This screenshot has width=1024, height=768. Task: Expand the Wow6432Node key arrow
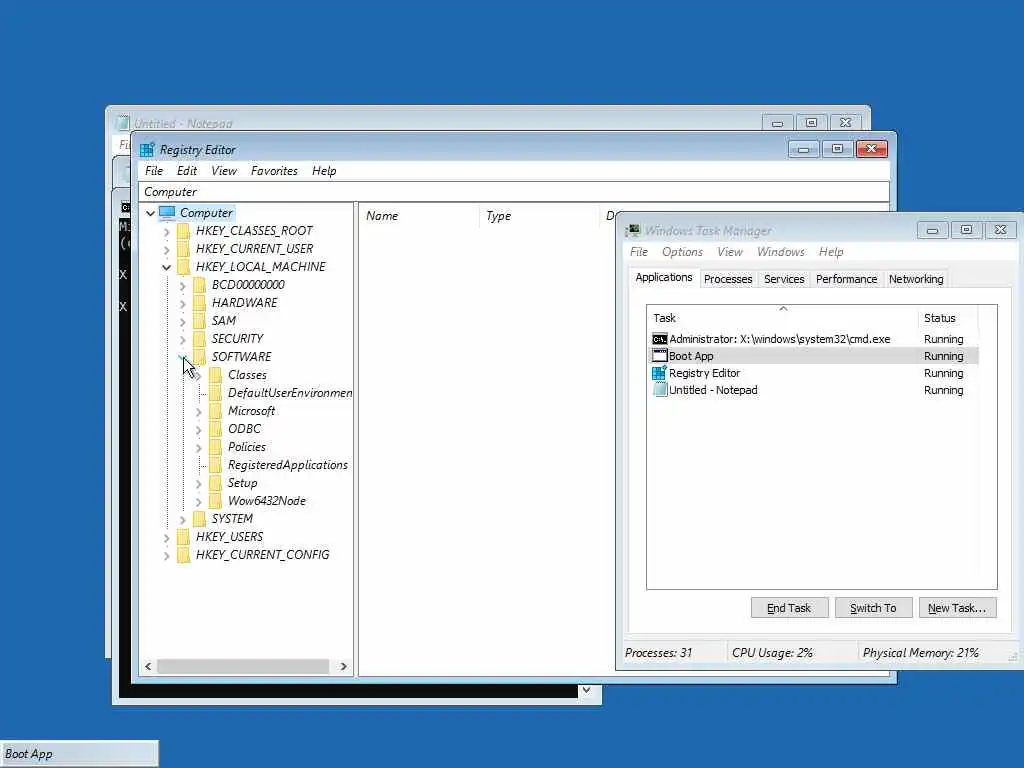tap(199, 502)
